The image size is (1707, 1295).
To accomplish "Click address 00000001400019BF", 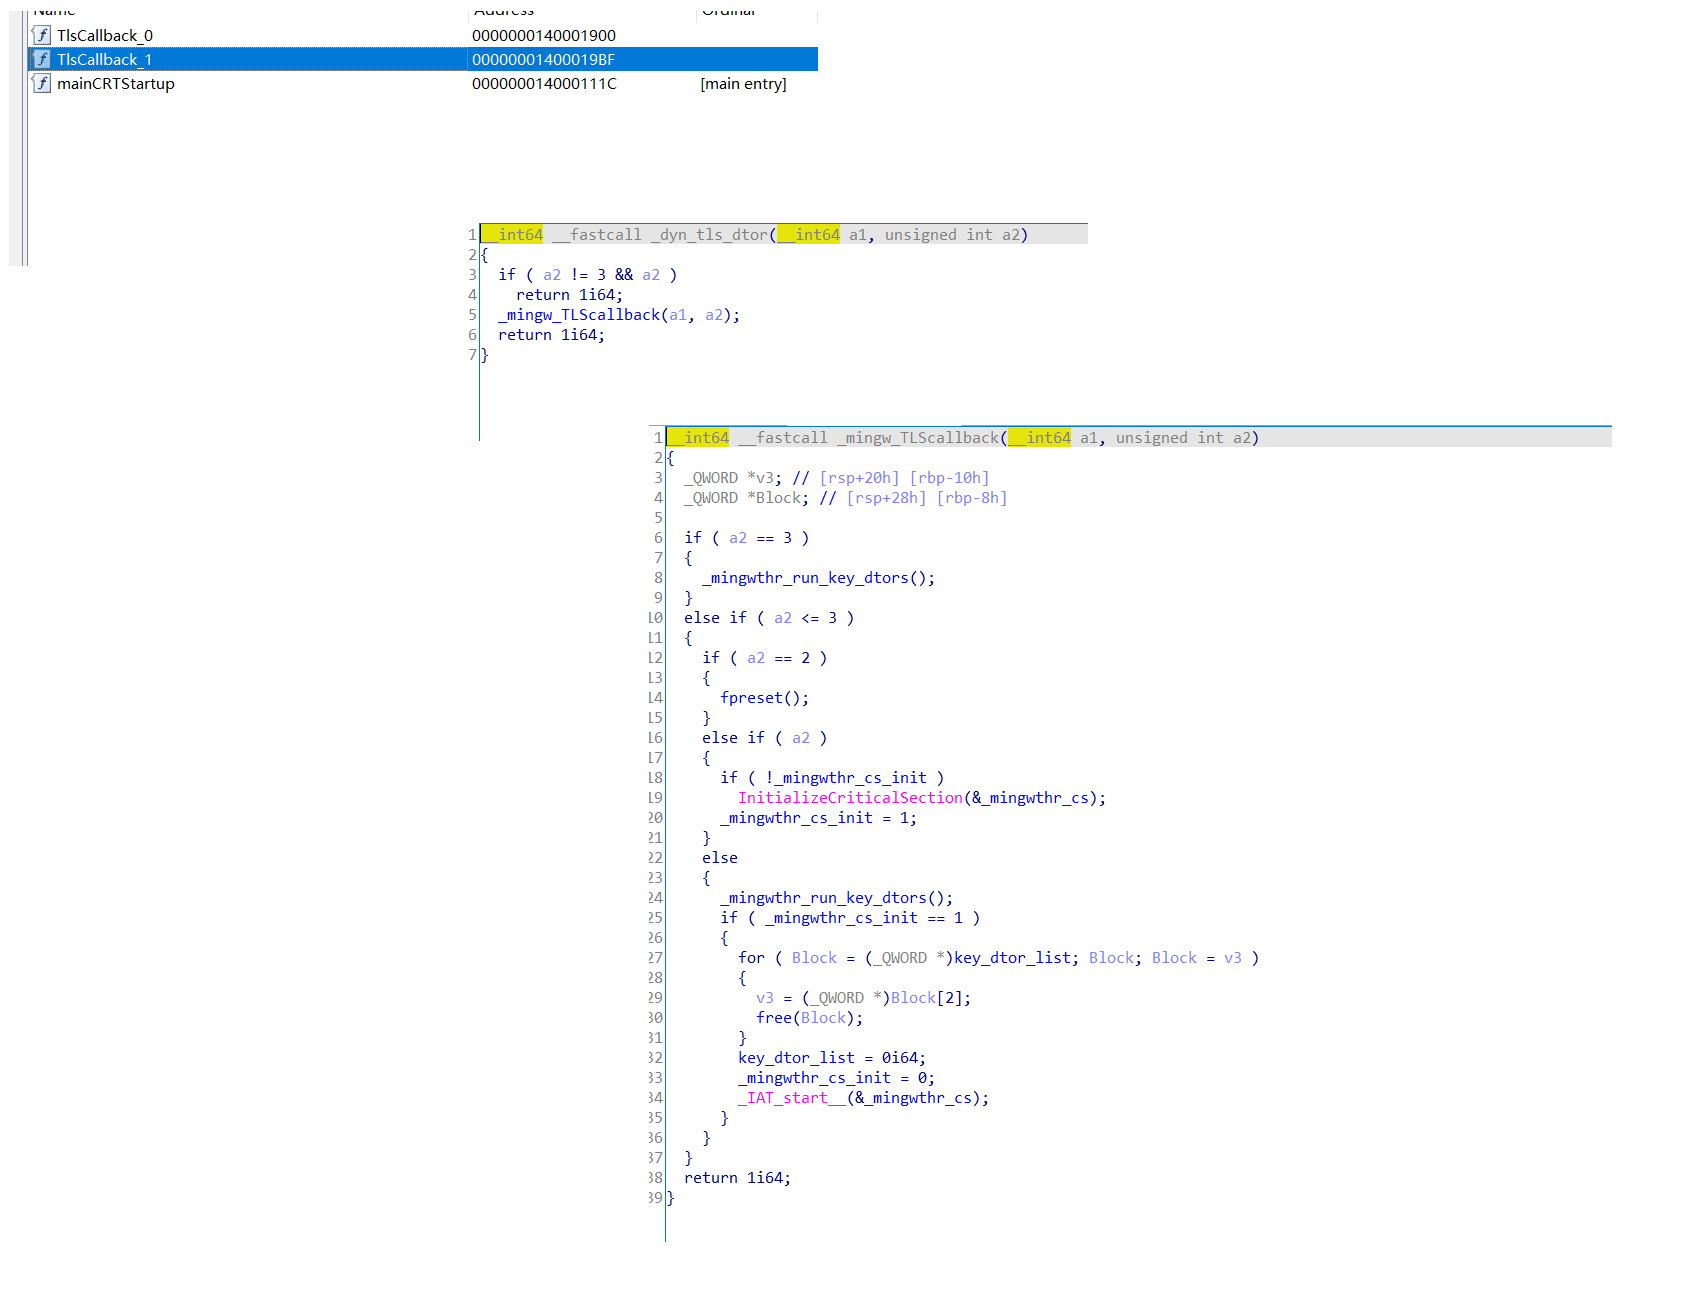I will click(x=544, y=60).
